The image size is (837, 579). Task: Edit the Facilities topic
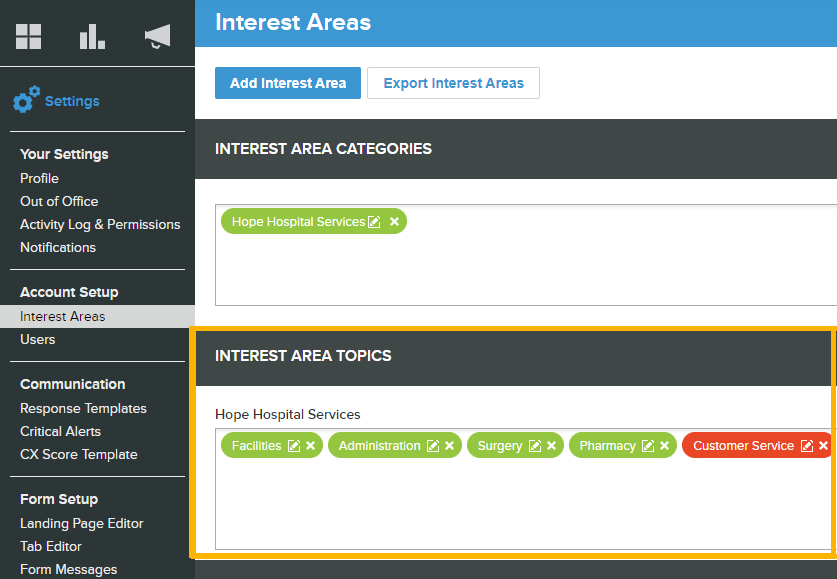pyautogui.click(x=294, y=446)
